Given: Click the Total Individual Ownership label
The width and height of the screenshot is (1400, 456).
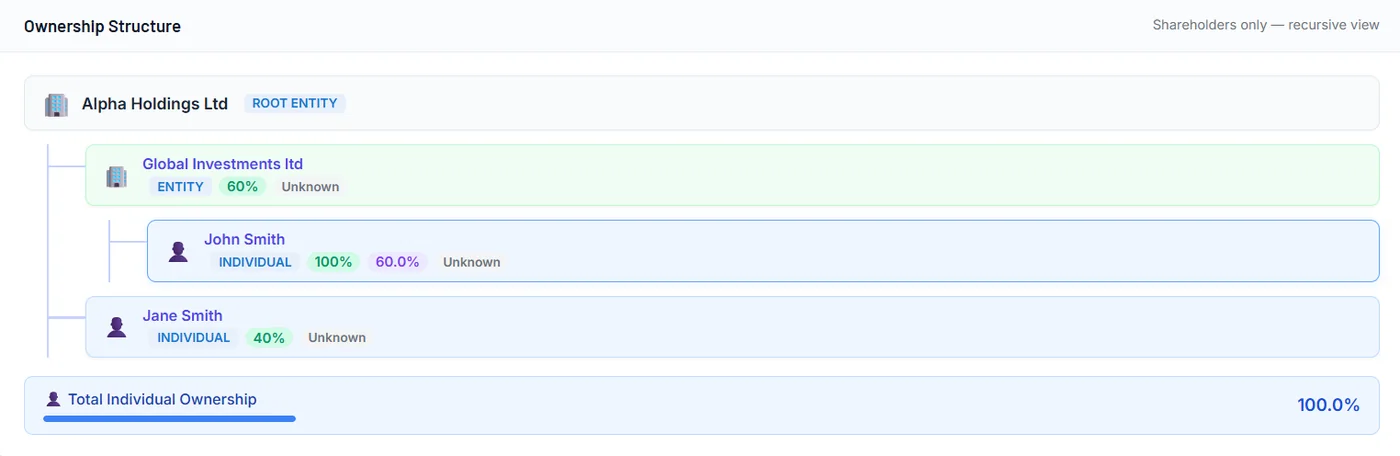Looking at the screenshot, I should [x=162, y=400].
